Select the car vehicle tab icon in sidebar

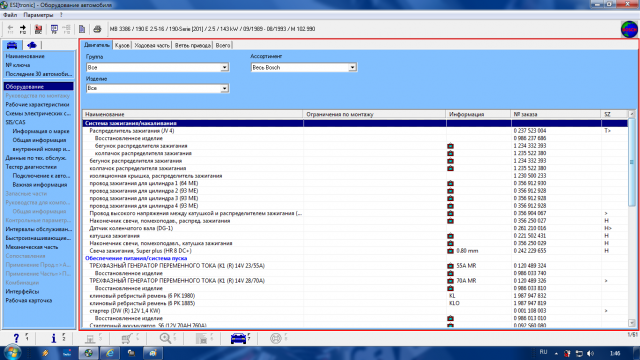[x=12, y=45]
